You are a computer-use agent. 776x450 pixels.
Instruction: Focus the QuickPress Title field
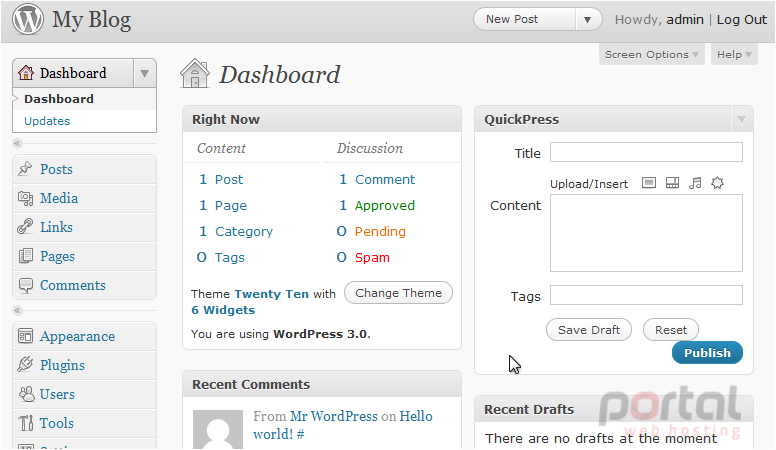(x=646, y=152)
